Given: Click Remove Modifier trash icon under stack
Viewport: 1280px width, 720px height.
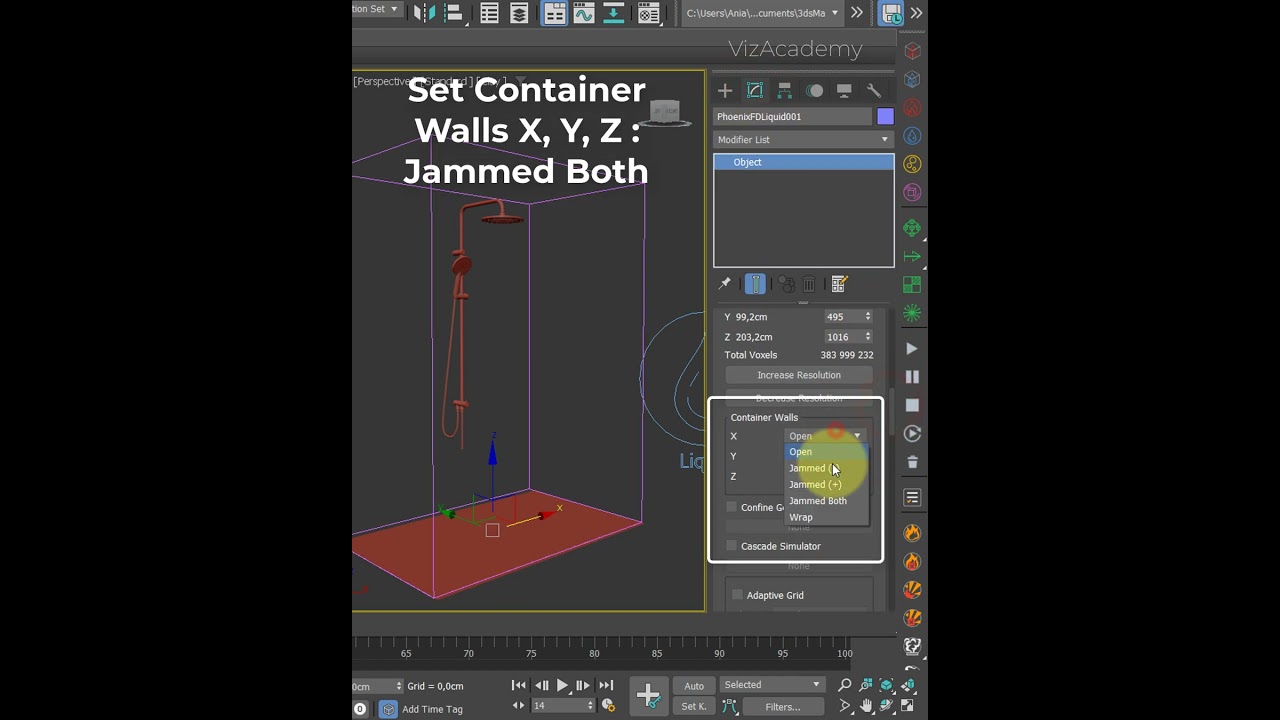Looking at the screenshot, I should [x=810, y=284].
